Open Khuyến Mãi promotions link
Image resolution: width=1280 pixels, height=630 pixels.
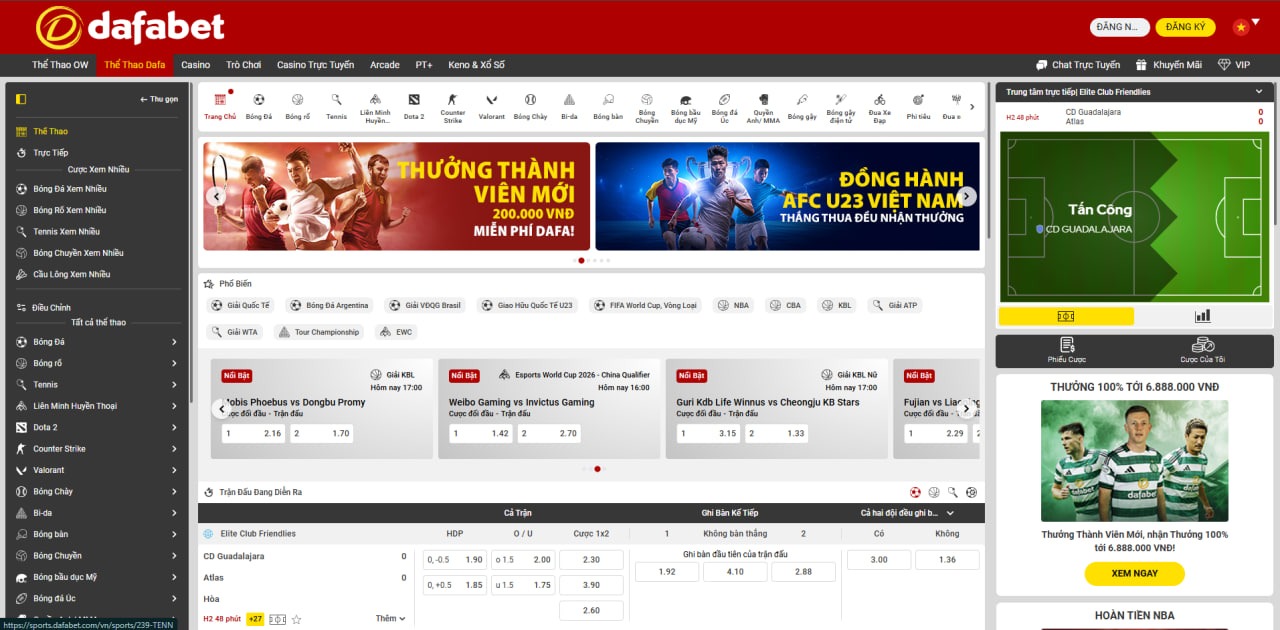(1168, 65)
